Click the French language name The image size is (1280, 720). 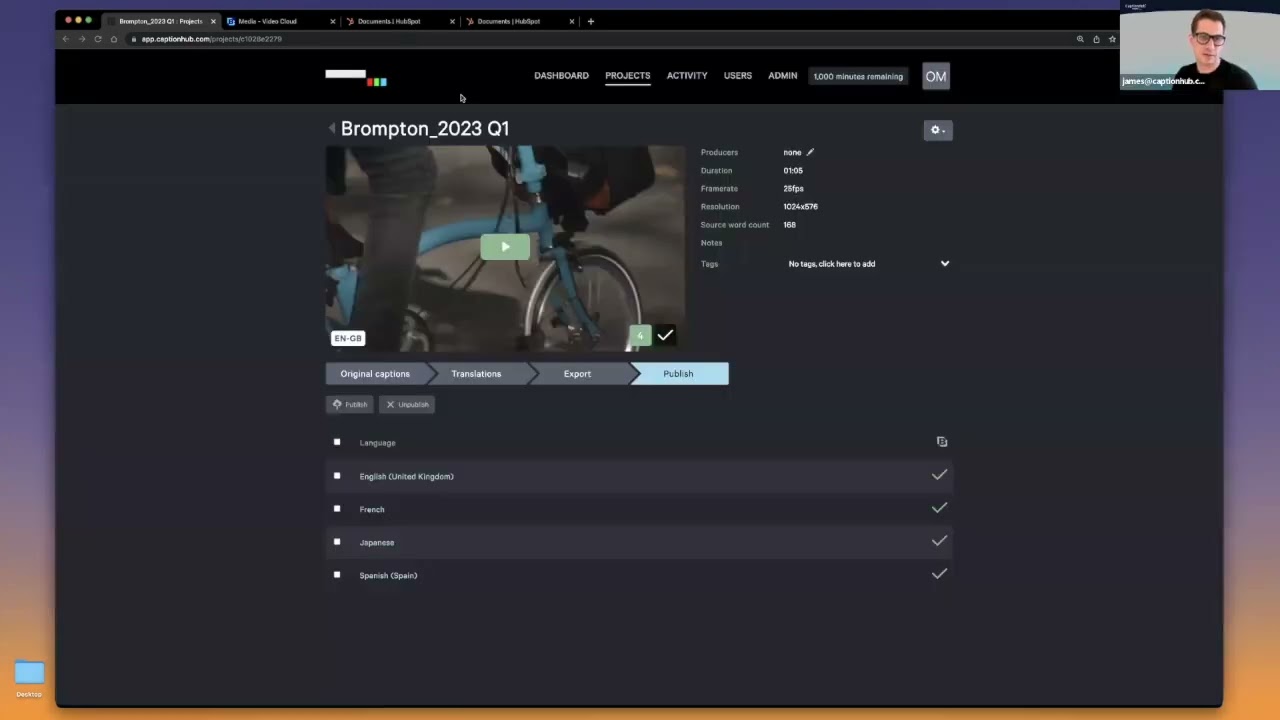372,509
